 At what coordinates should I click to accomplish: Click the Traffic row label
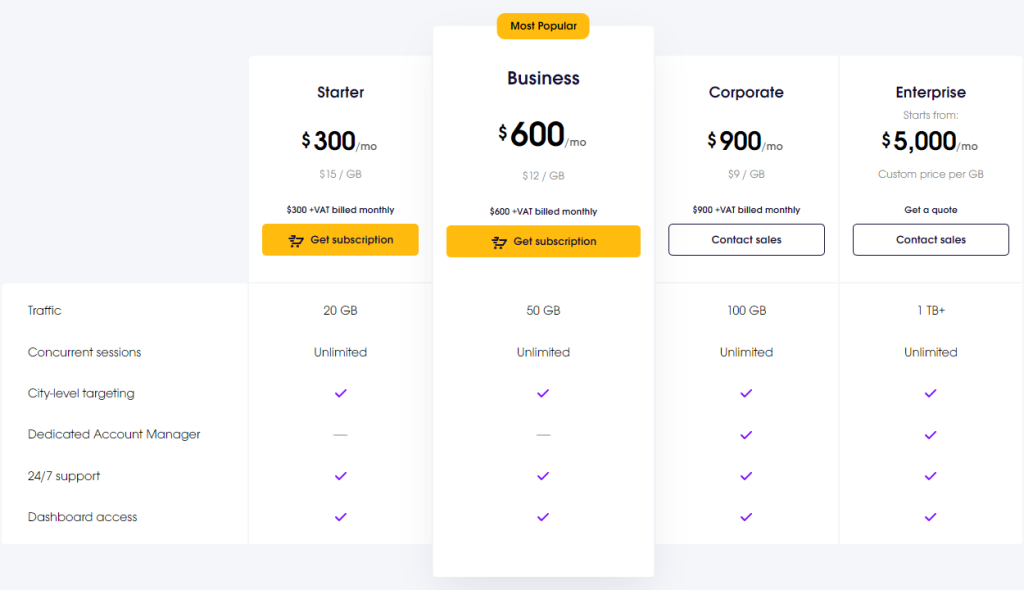coord(45,311)
